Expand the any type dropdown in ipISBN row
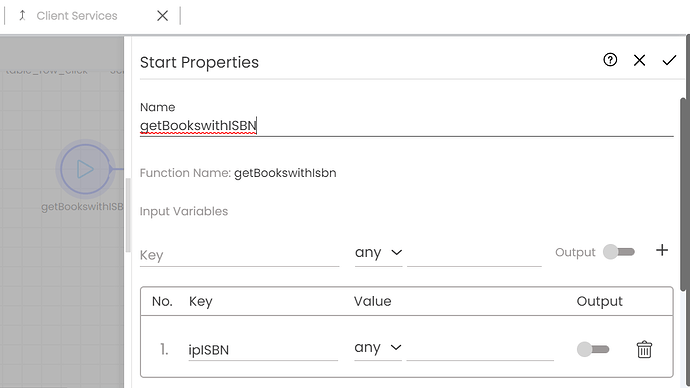Viewport: 690px width, 388px height. [x=378, y=348]
